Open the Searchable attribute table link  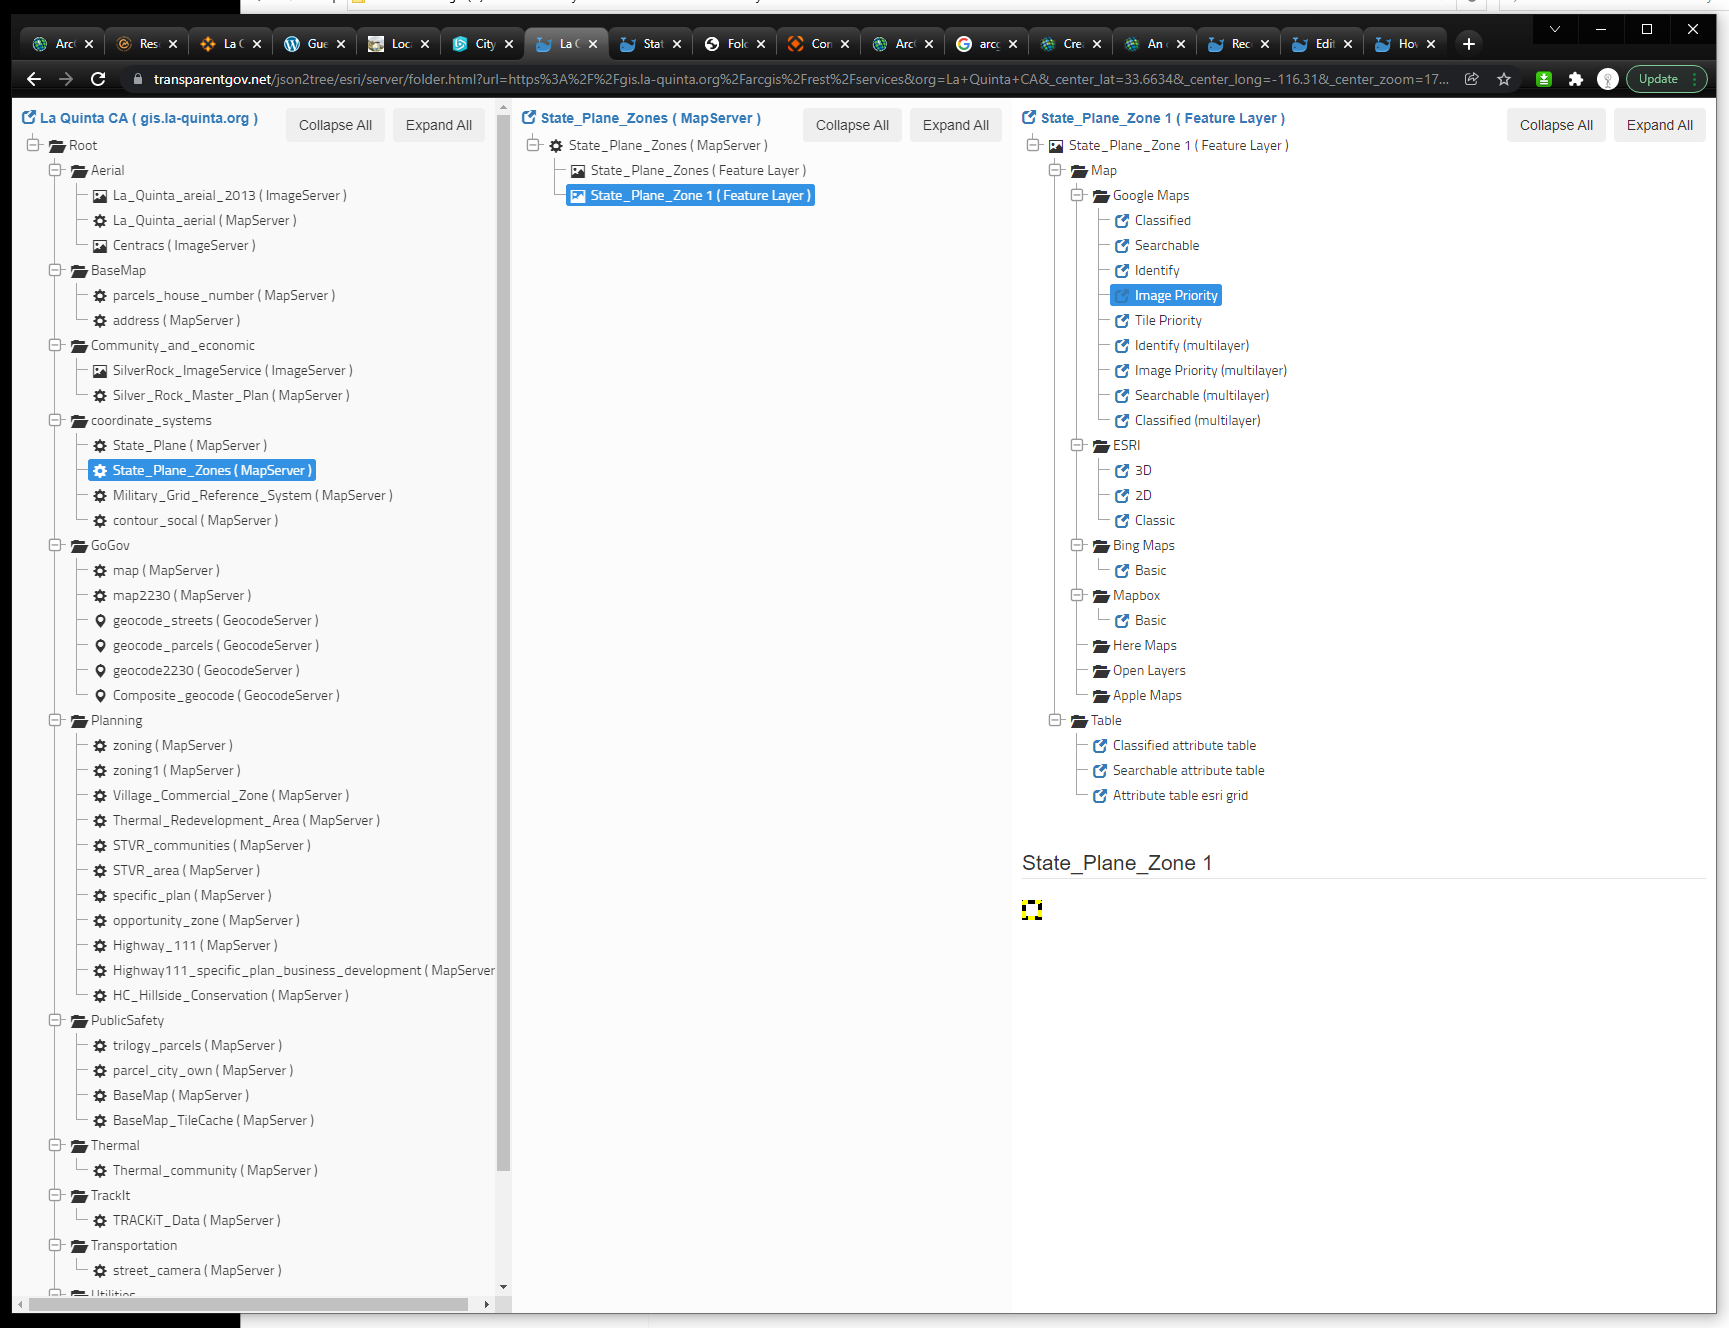(1188, 771)
